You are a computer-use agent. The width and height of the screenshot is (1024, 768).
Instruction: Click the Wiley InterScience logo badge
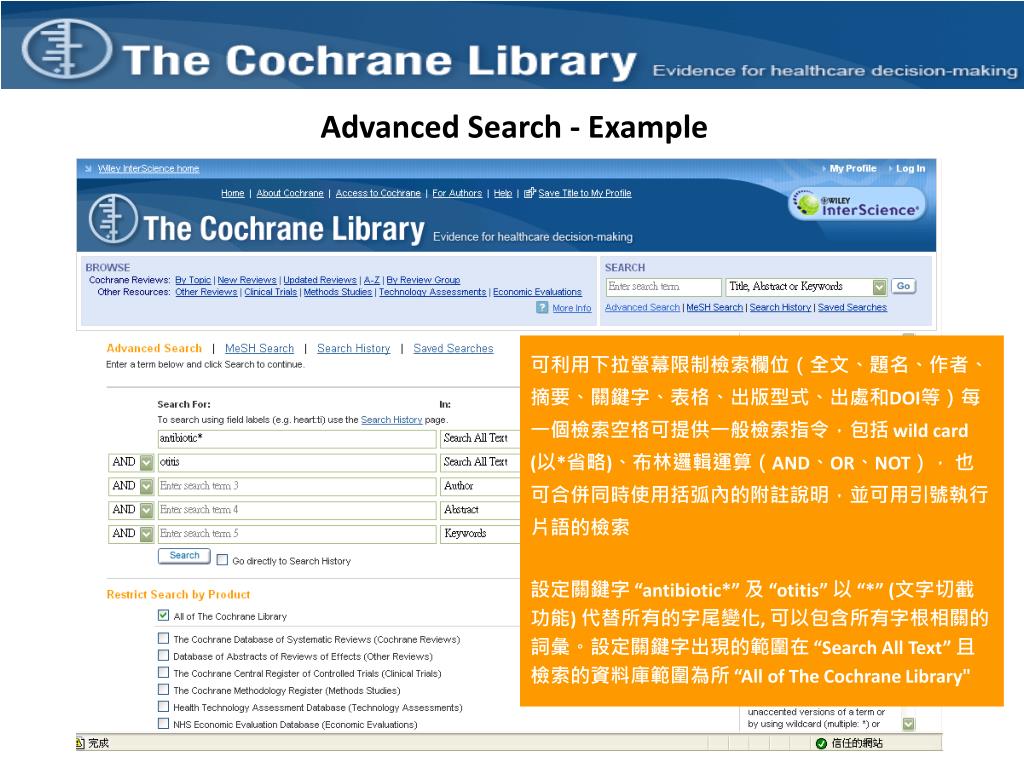857,204
